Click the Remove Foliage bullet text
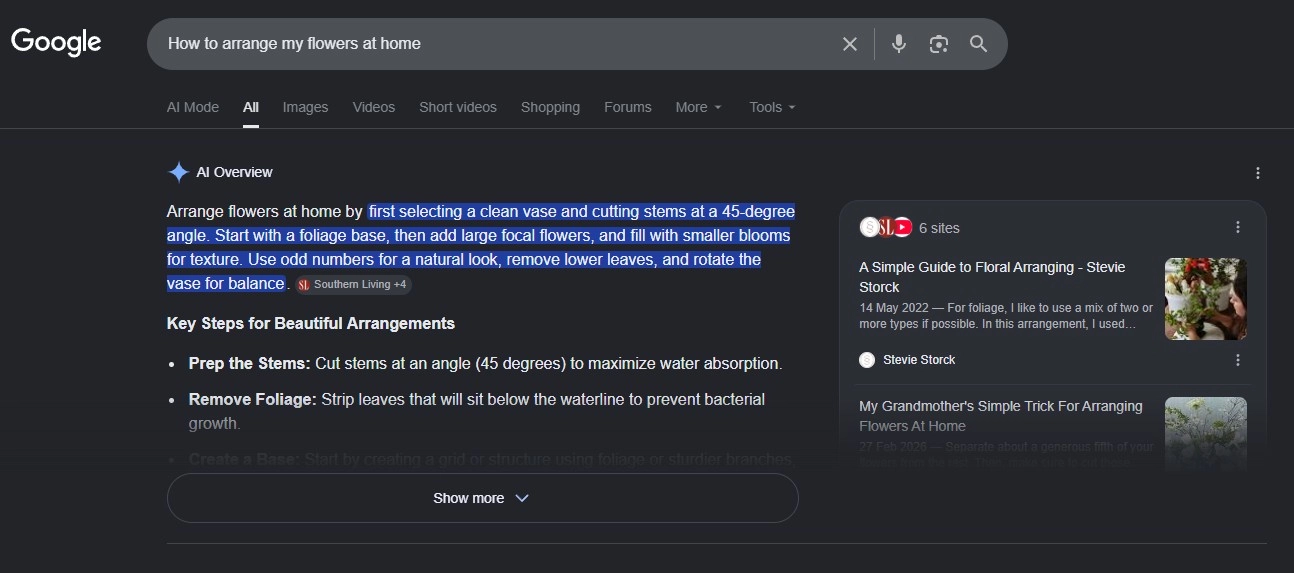Image resolution: width=1294 pixels, height=573 pixels. click(x=477, y=411)
